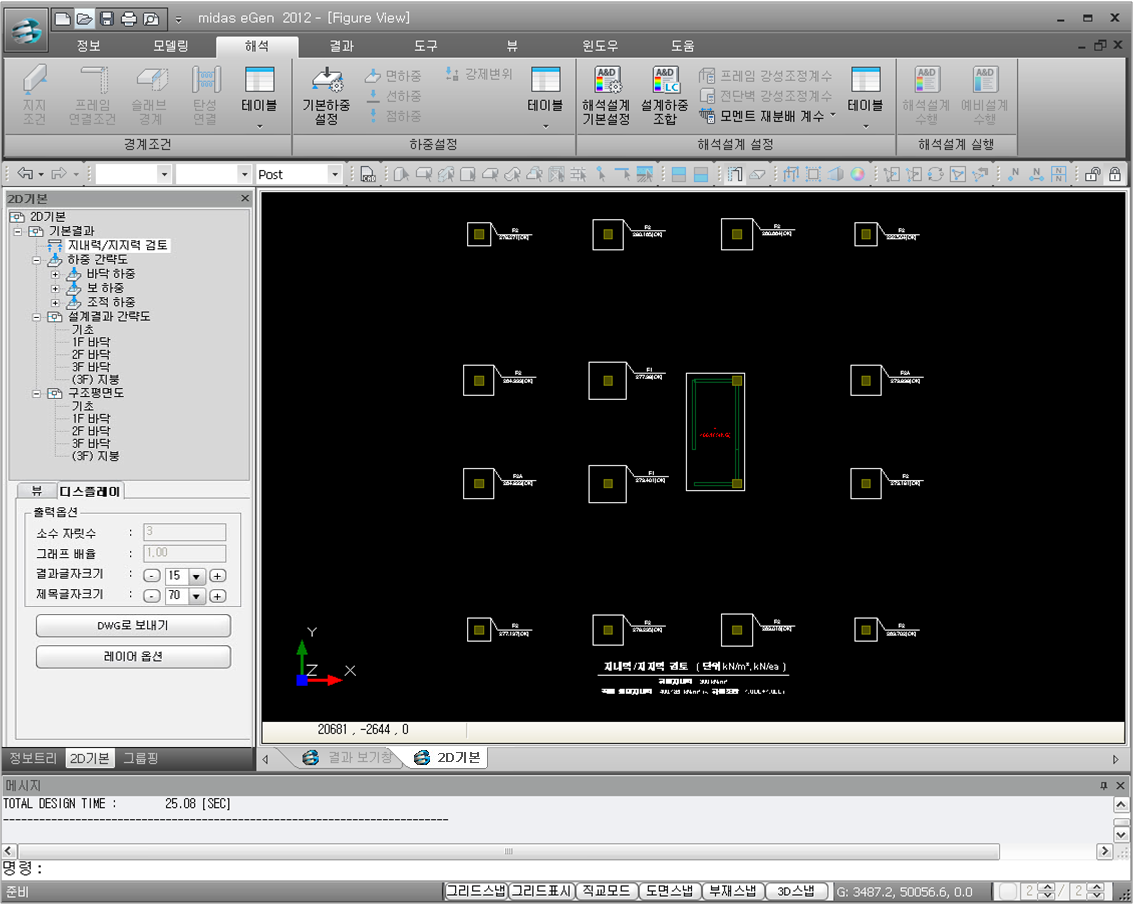1133x904 pixels.
Task: Click the undo back arrow icon
Action: 25,173
